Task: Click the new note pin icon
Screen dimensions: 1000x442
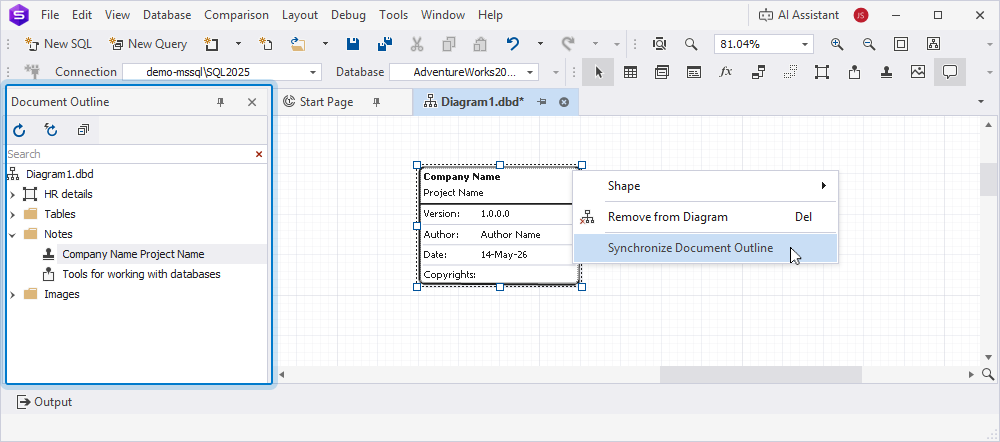Action: [x=854, y=72]
